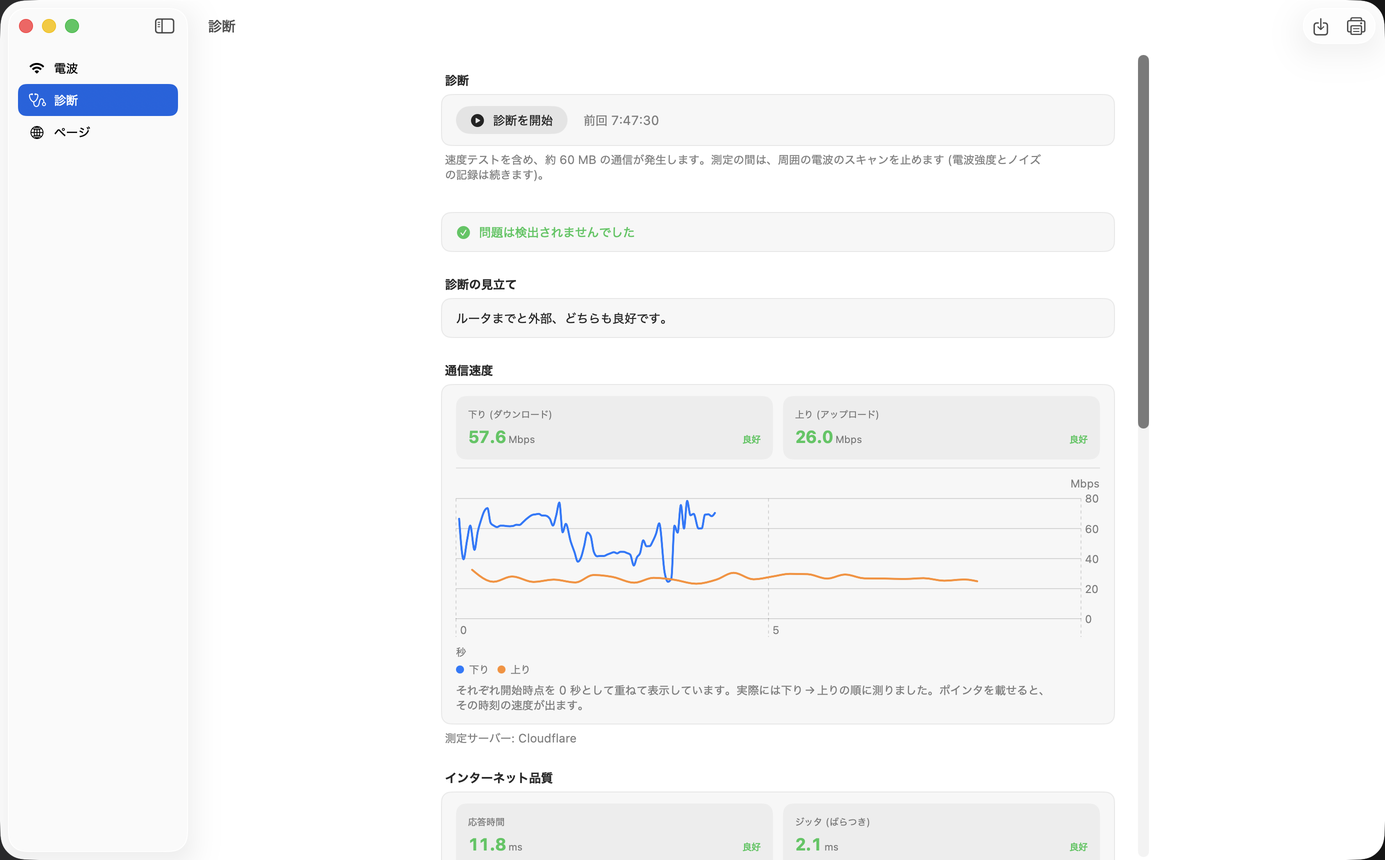Screen dimensions: 1385x860
Task: Select the 診断 sidebar item
Action: (98, 100)
